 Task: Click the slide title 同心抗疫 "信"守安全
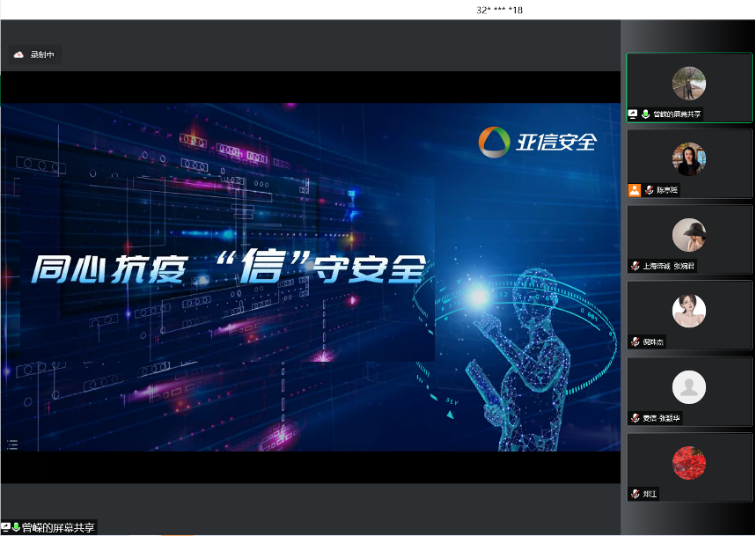coord(228,269)
